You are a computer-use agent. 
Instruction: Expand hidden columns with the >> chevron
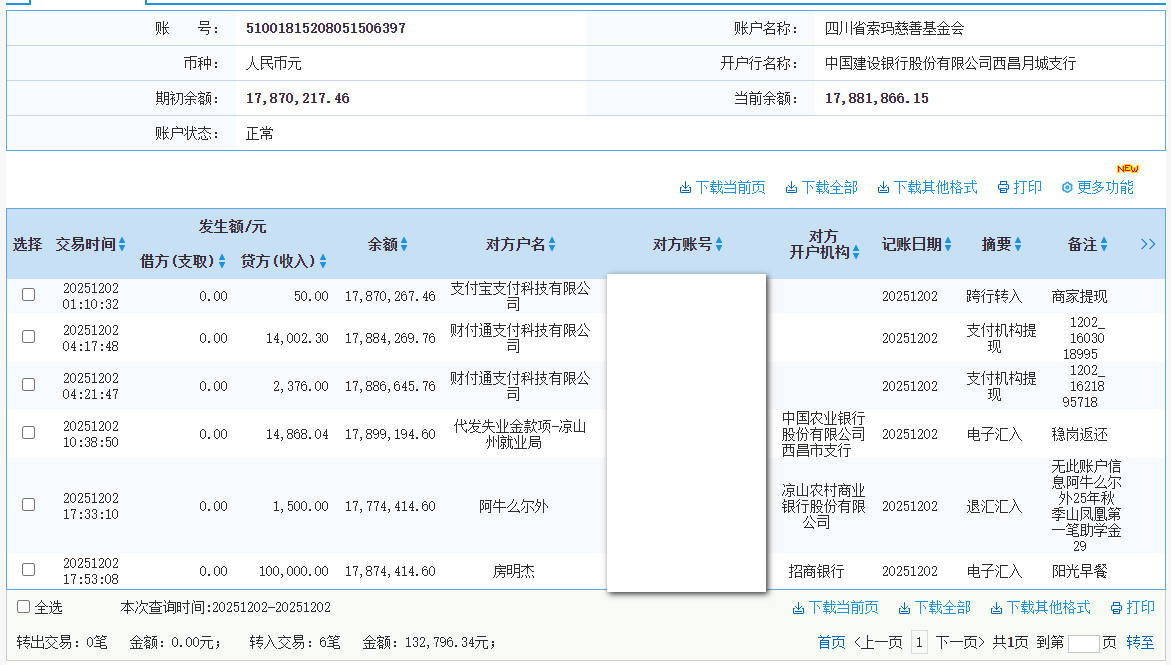[x=1148, y=244]
